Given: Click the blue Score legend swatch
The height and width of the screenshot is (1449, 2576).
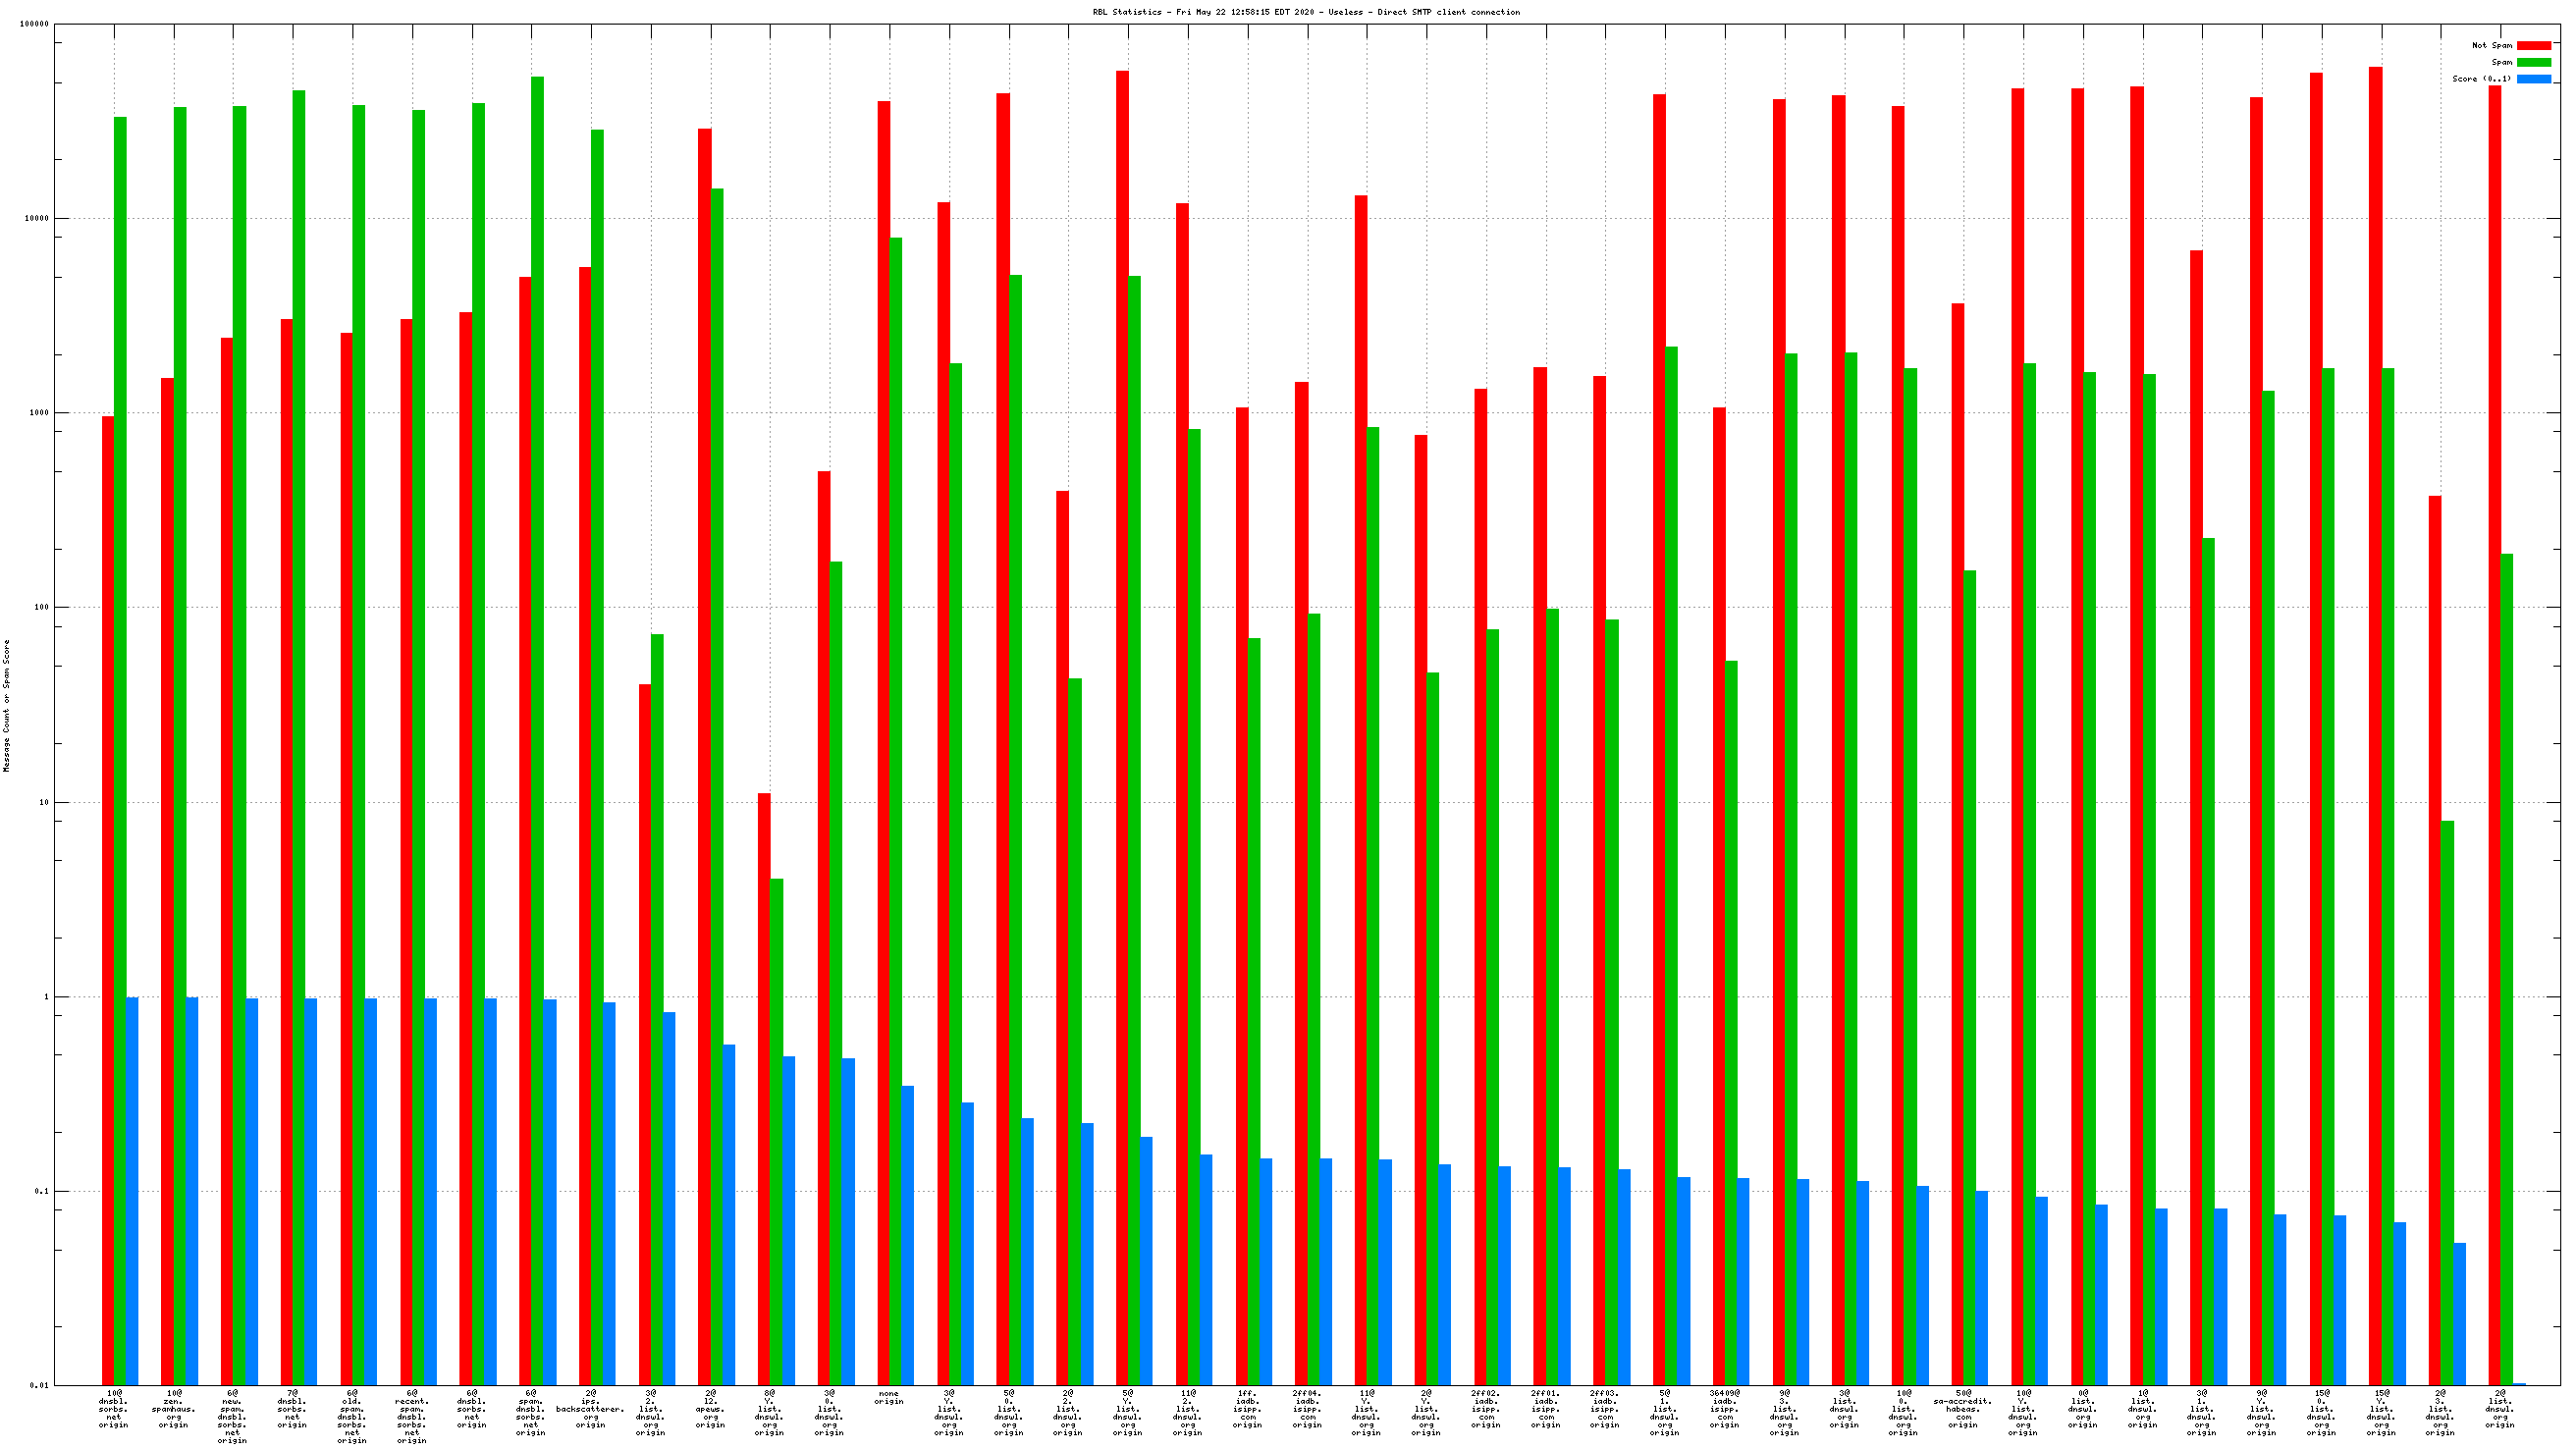Looking at the screenshot, I should pyautogui.click(x=2533, y=79).
